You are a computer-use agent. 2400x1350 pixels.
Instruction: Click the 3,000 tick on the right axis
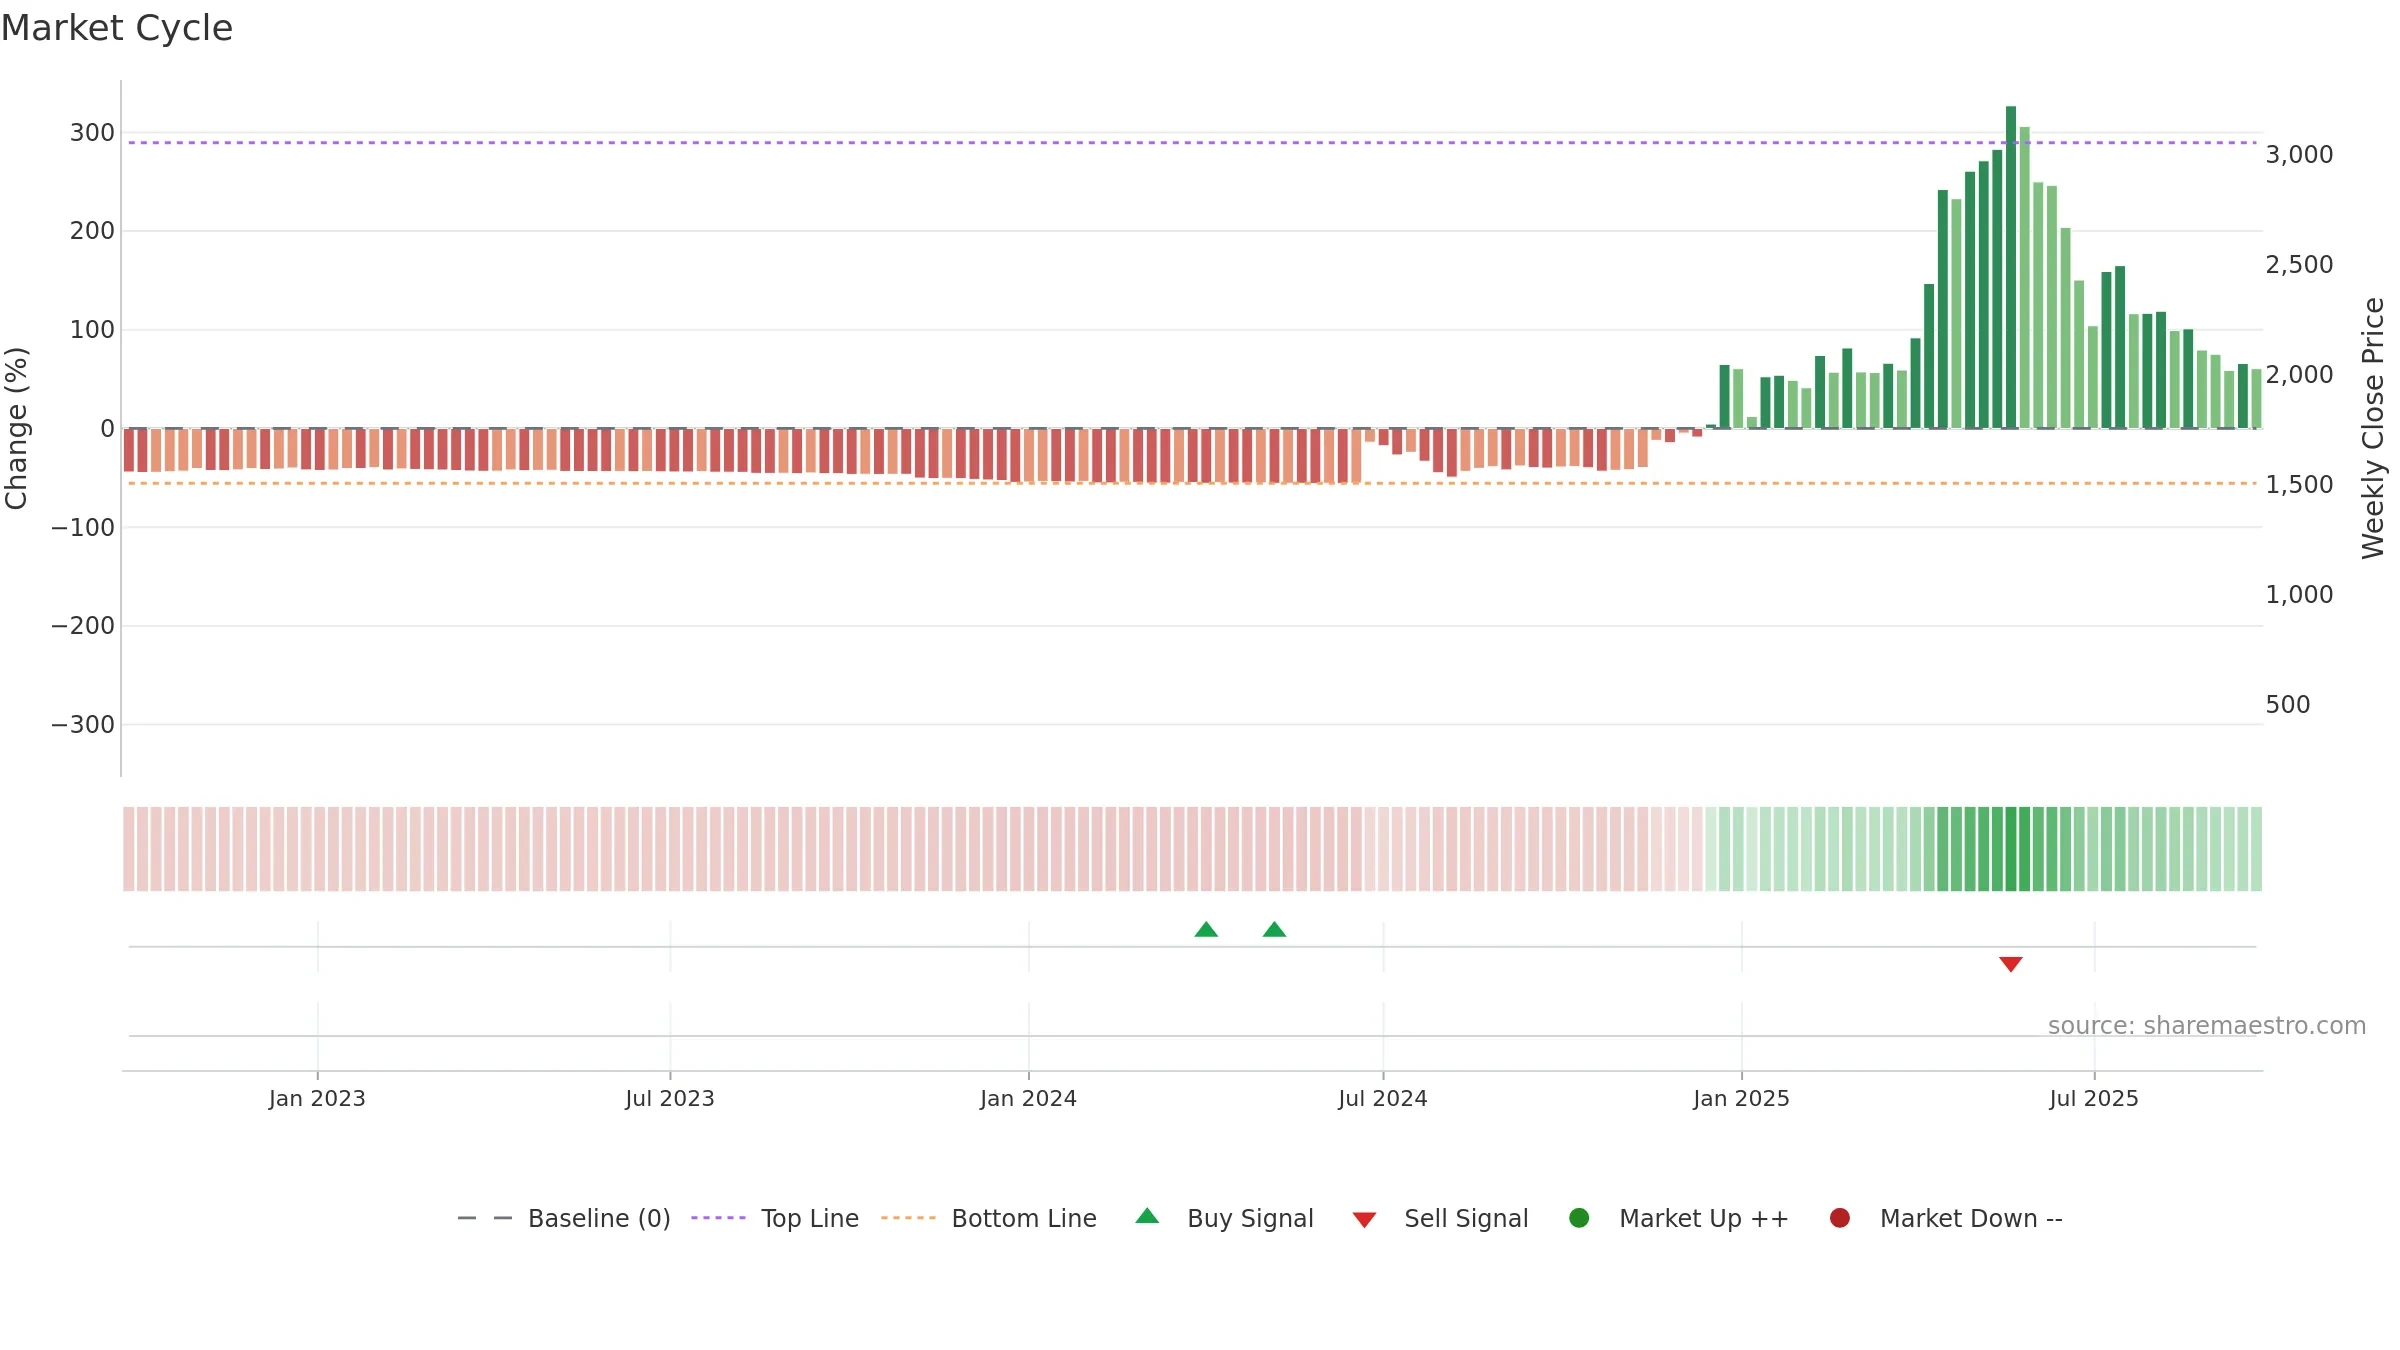[x=2299, y=155]
